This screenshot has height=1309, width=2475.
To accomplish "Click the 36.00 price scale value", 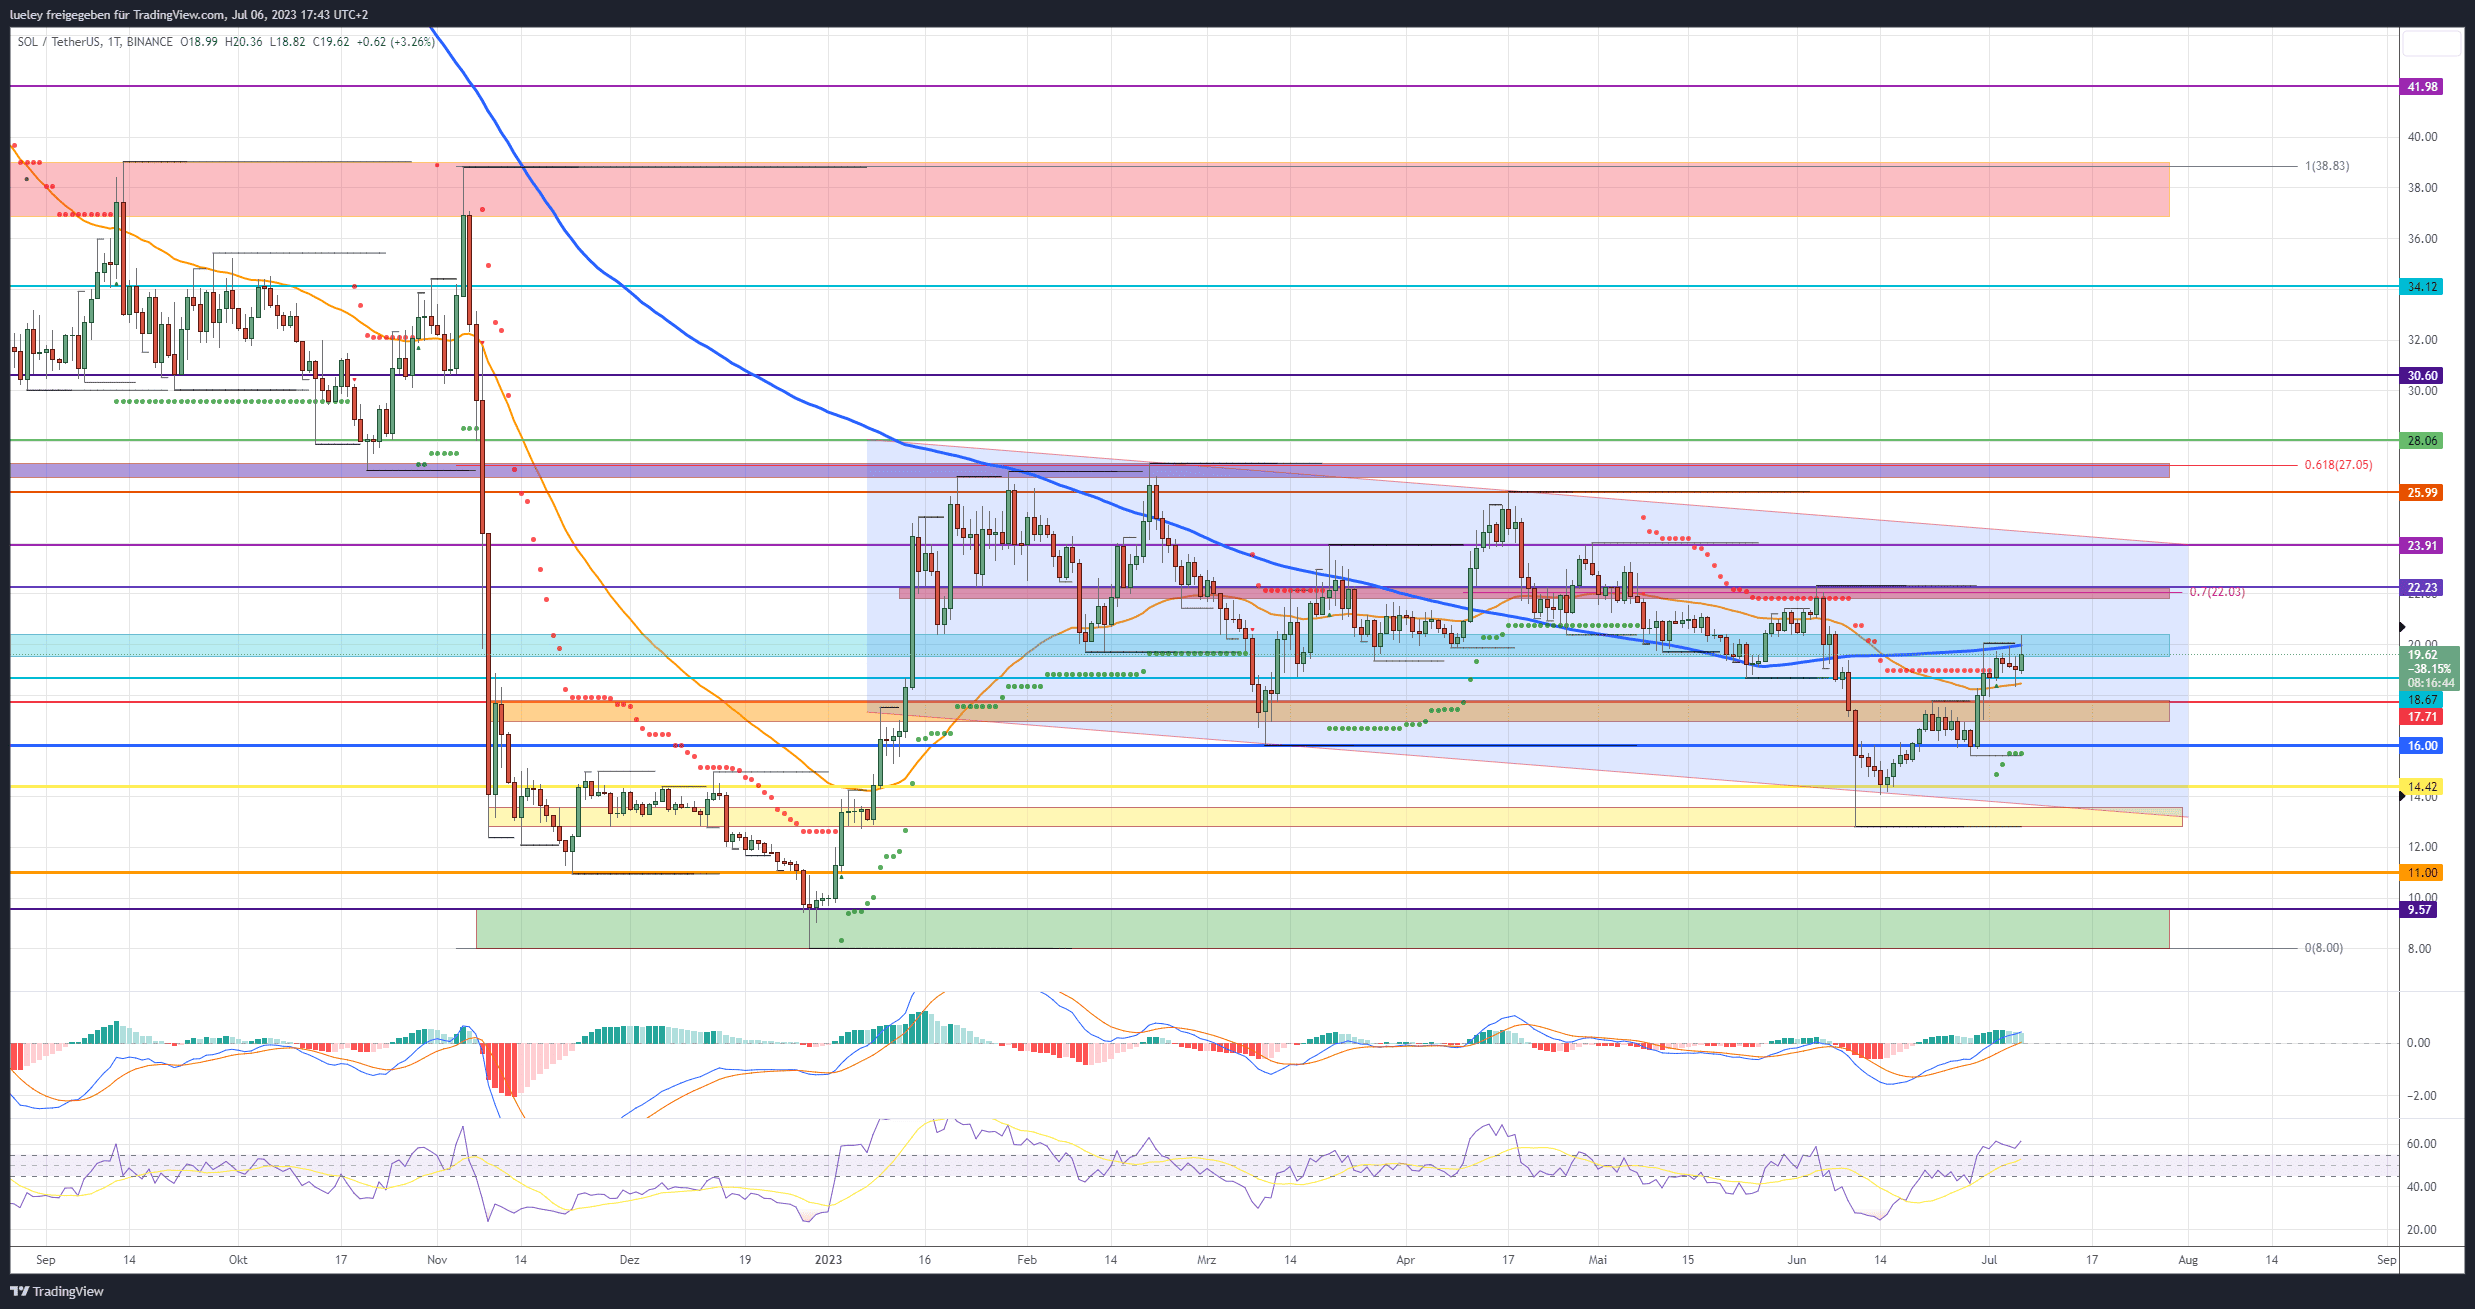I will pyautogui.click(x=2423, y=239).
